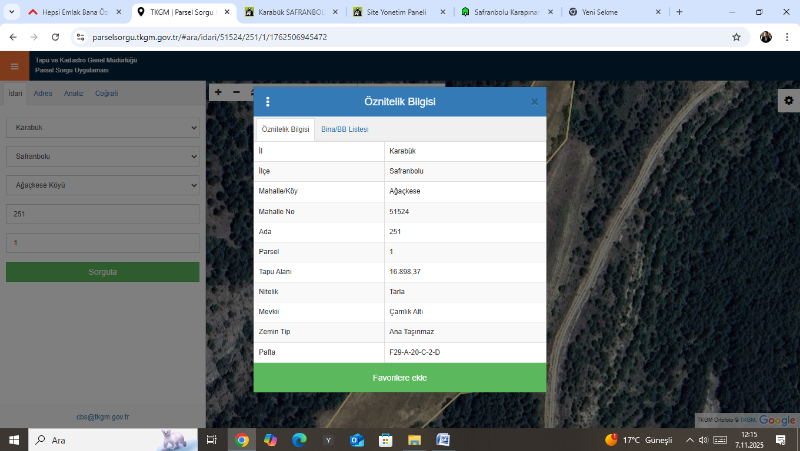Click the Favorilere ekle button
This screenshot has height=451, width=800.
coord(399,378)
